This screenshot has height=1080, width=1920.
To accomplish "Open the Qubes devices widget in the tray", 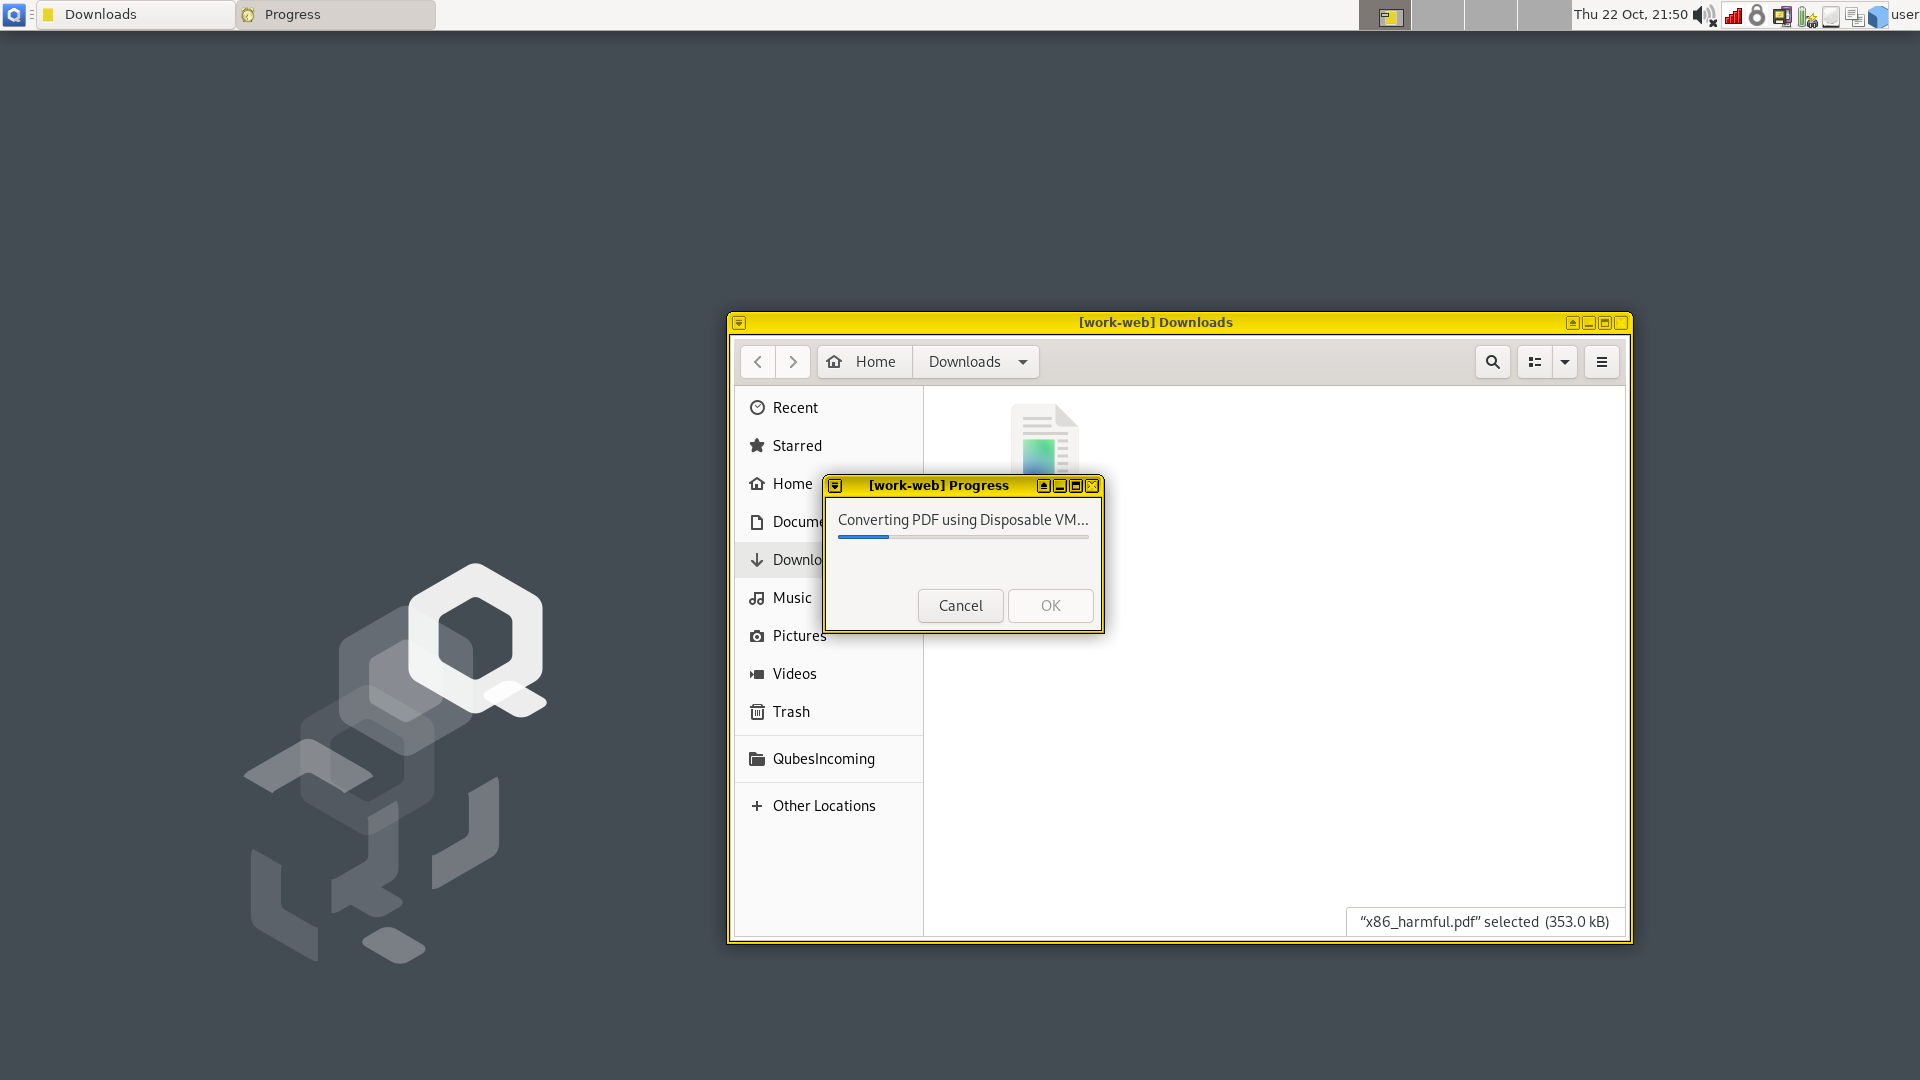I will coord(1782,15).
